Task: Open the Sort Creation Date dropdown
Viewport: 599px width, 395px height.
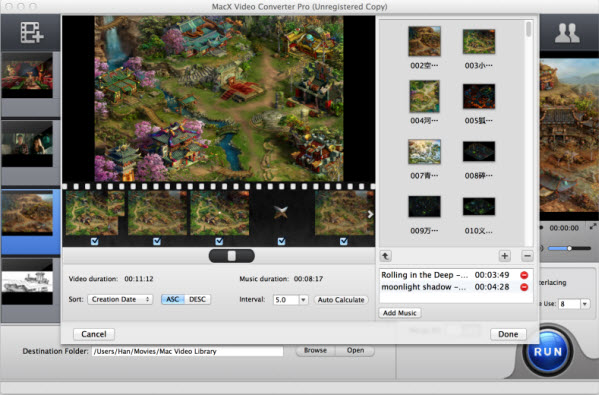Action: click(120, 299)
